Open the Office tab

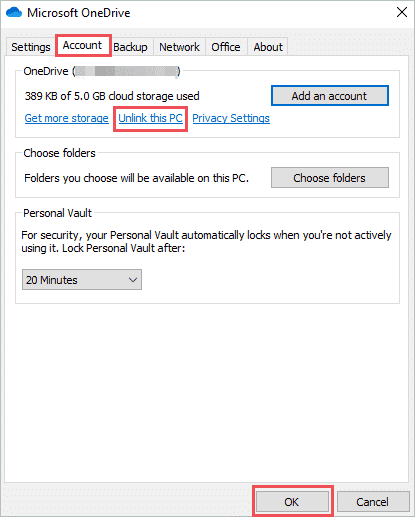point(226,47)
